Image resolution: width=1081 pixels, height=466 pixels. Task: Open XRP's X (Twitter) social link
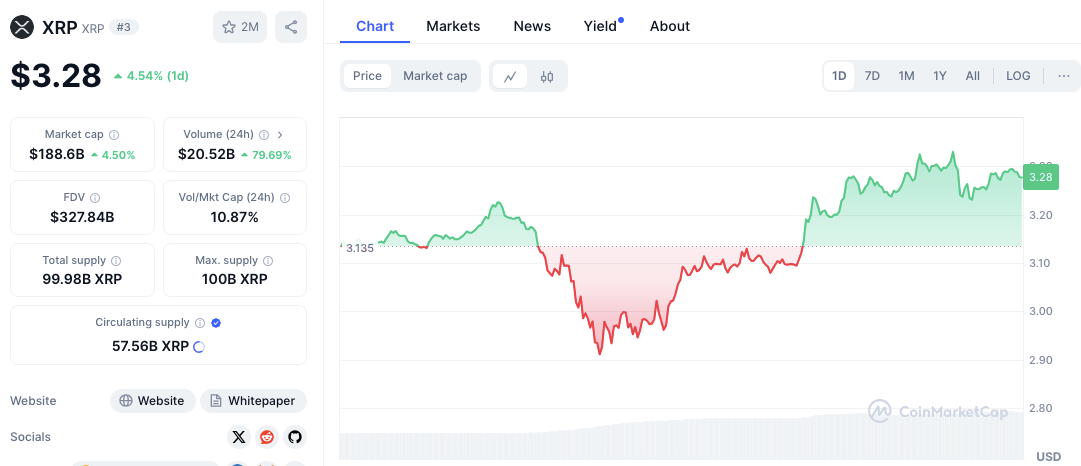pyautogui.click(x=238, y=437)
